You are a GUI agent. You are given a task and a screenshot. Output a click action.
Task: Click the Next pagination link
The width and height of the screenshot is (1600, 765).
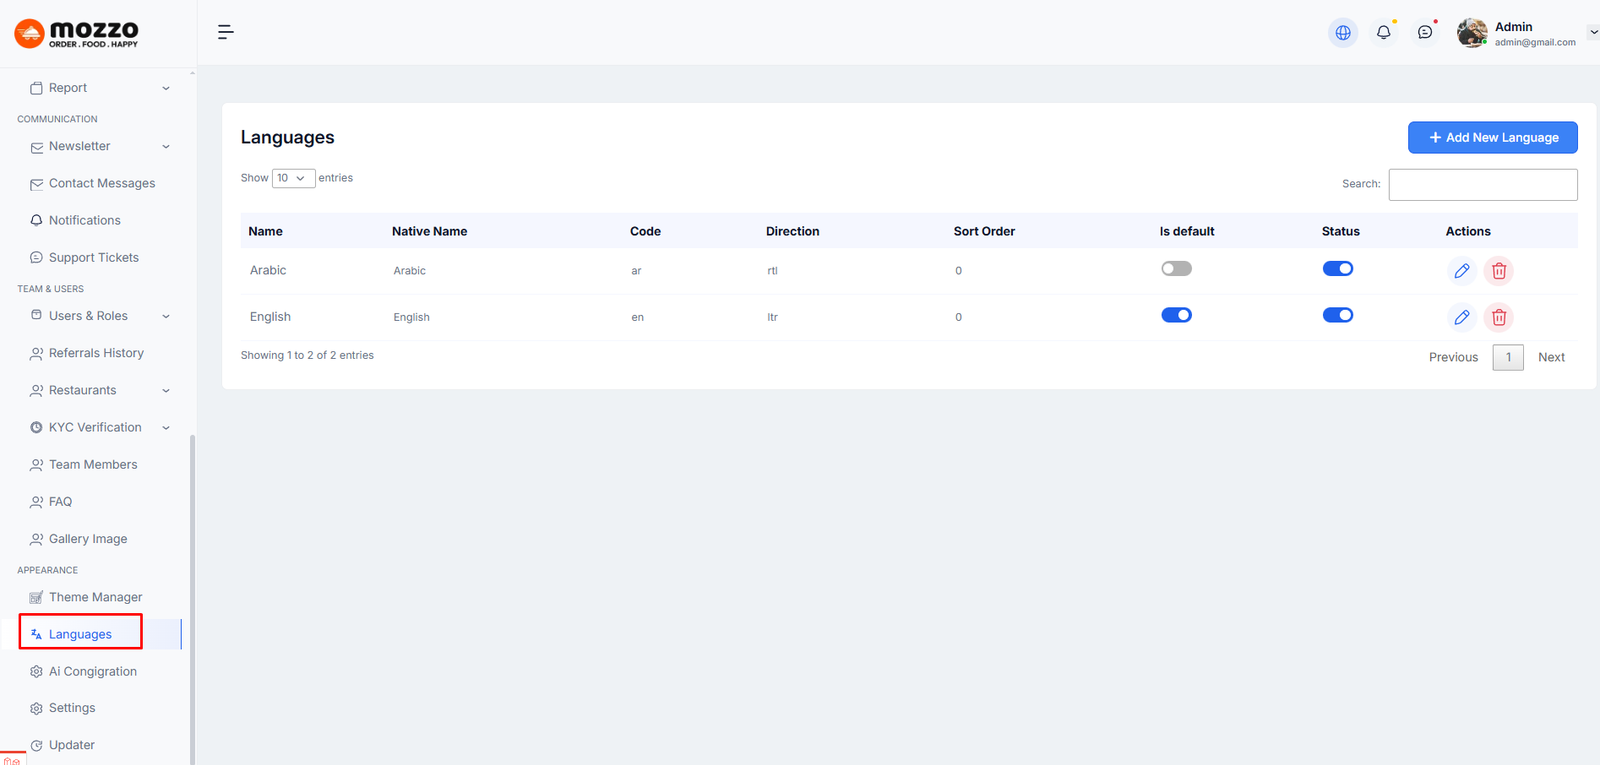coord(1551,357)
